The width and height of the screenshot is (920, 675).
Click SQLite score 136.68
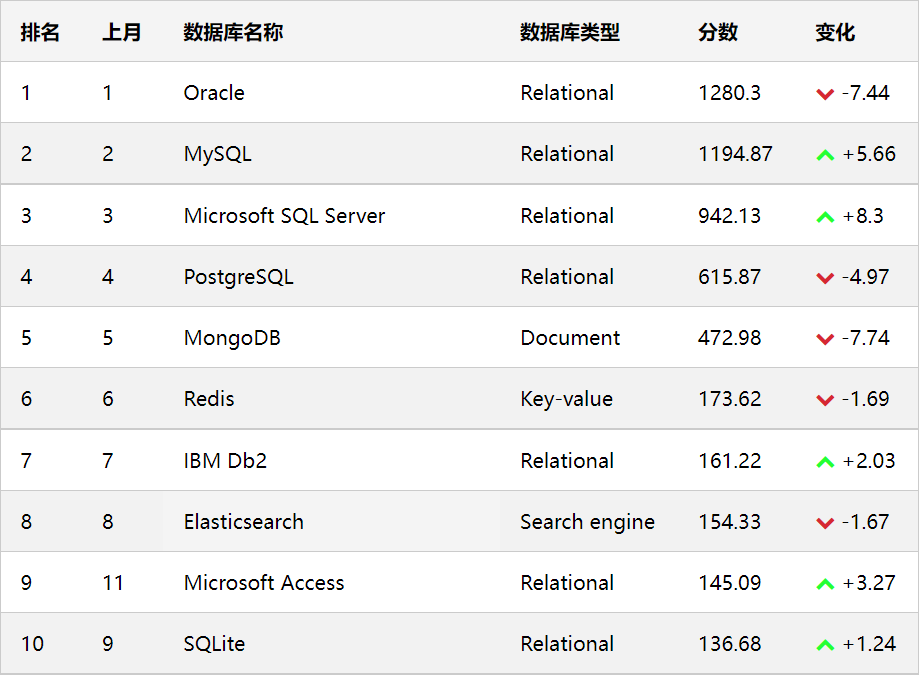tap(729, 644)
